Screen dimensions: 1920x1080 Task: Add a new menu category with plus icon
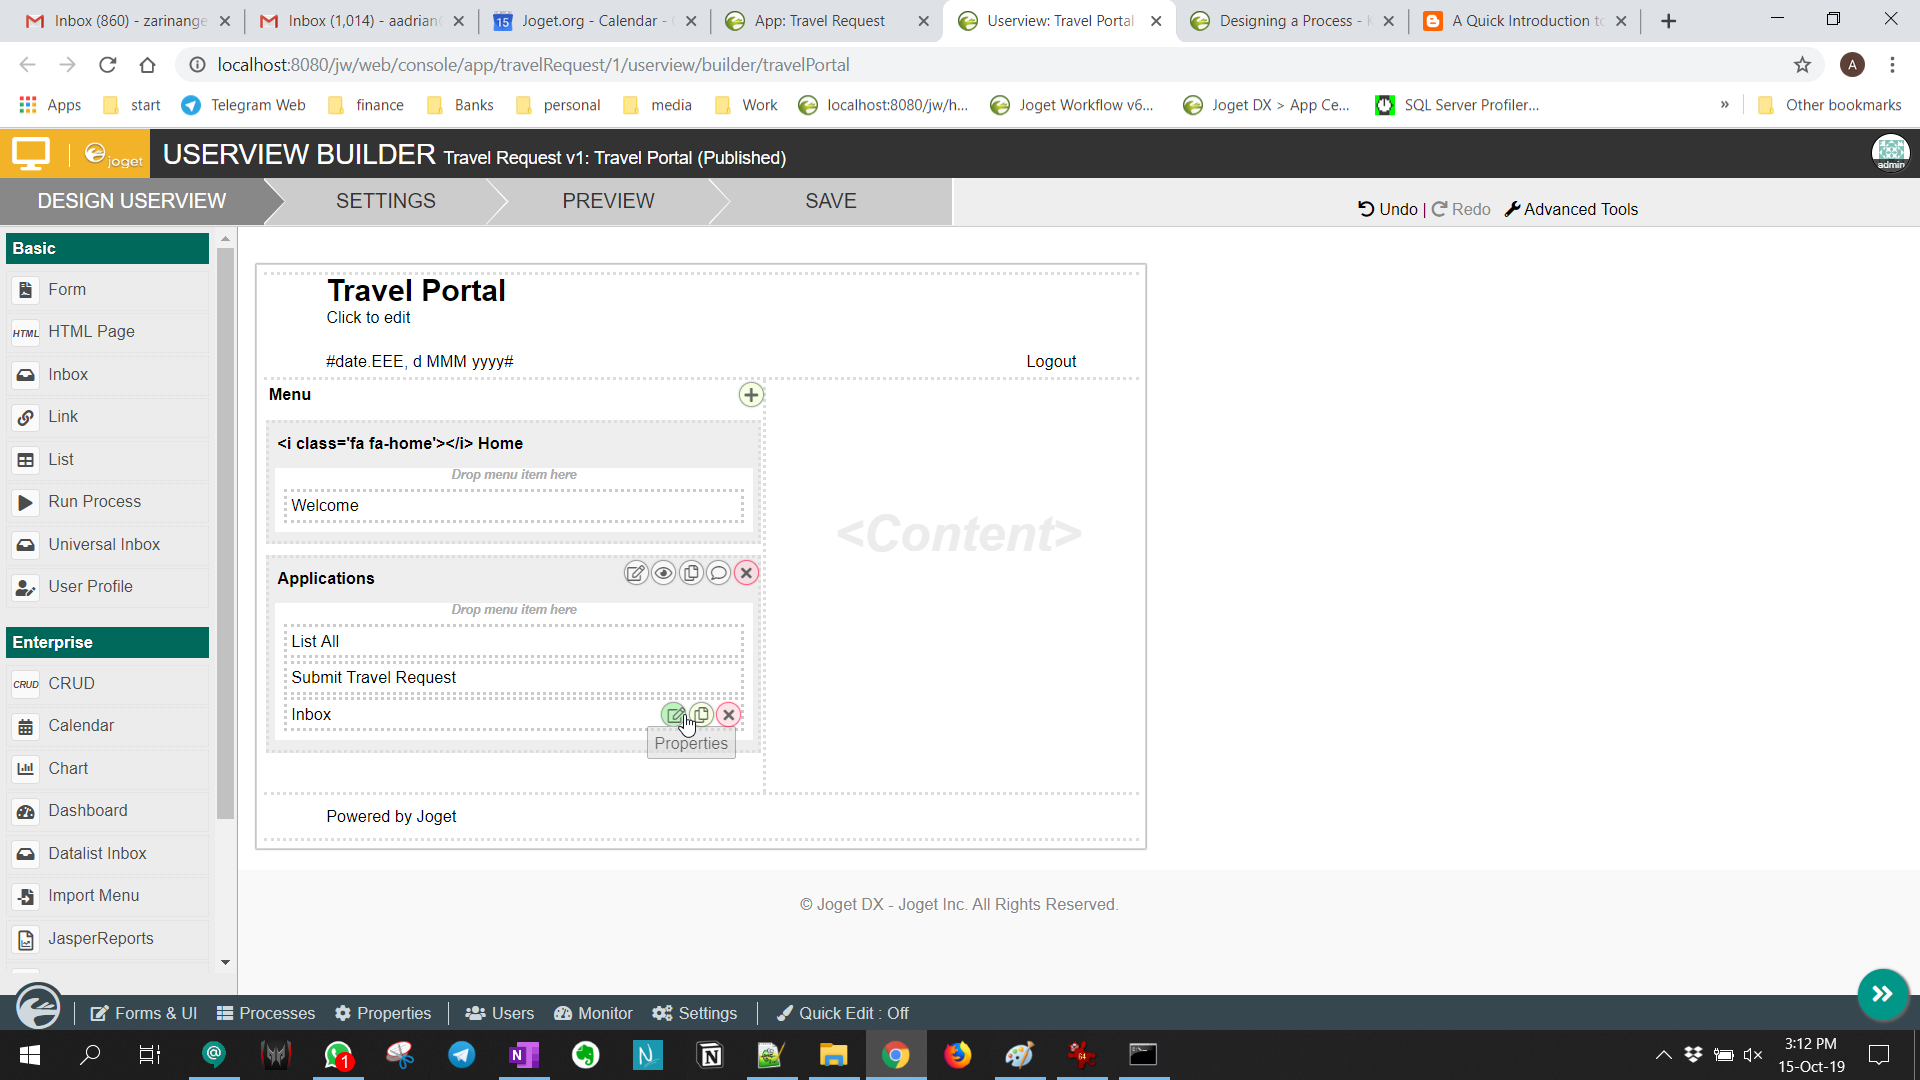(751, 395)
